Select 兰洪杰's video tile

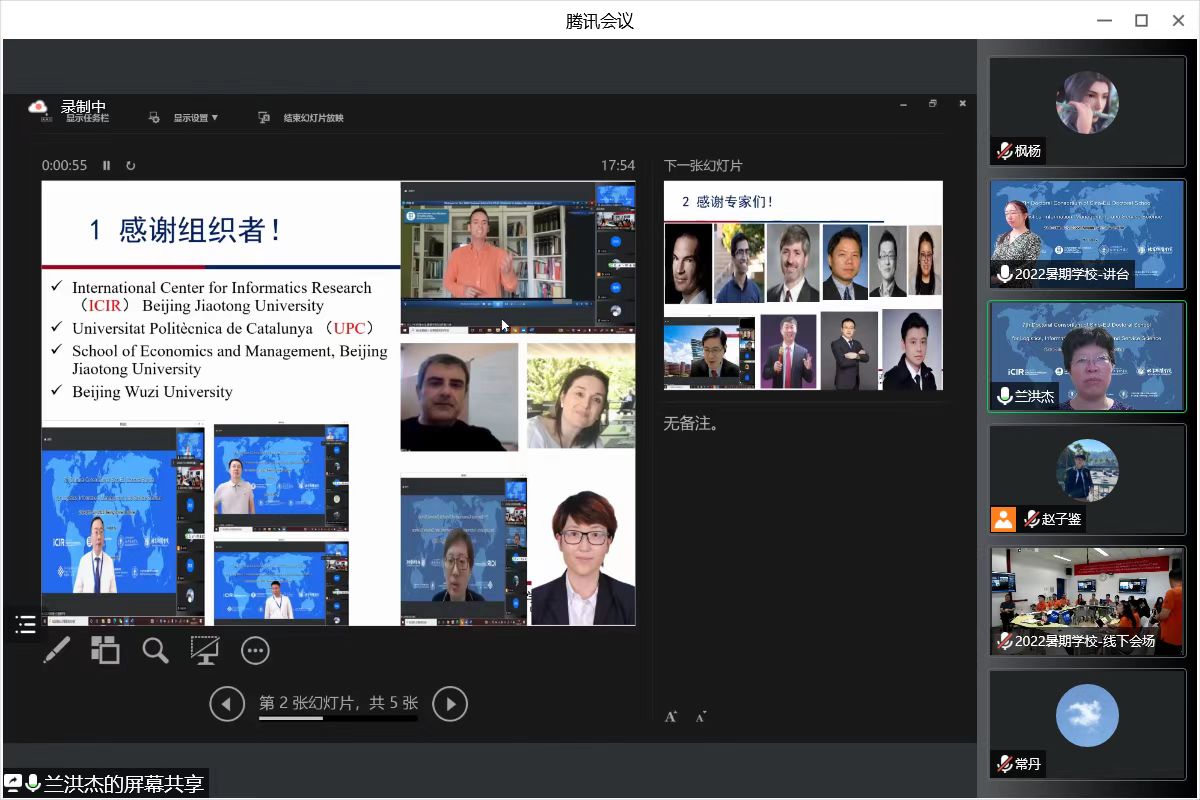(1087, 357)
